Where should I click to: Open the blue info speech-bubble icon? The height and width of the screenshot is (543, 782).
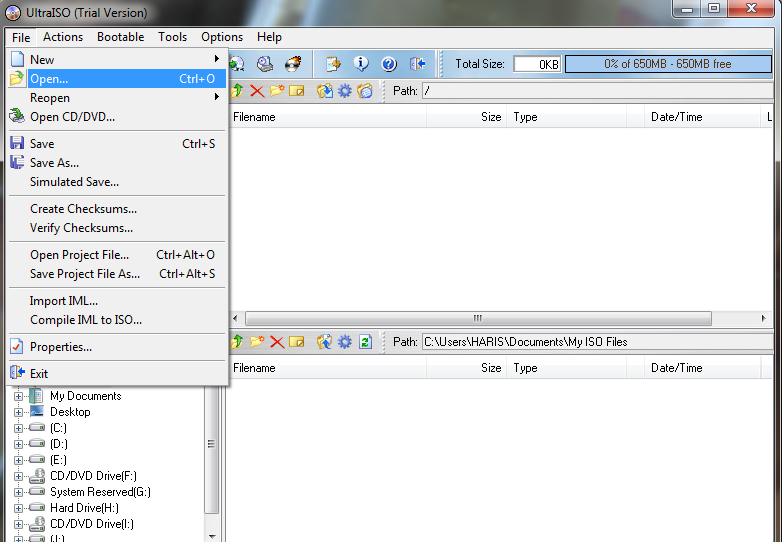point(361,64)
